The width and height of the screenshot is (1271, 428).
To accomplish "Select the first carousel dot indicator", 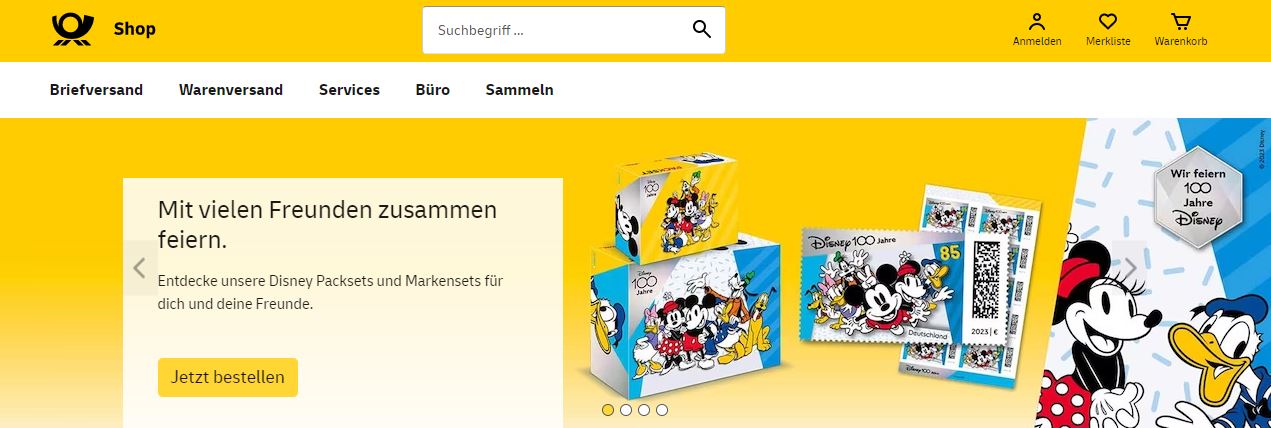I will [608, 410].
